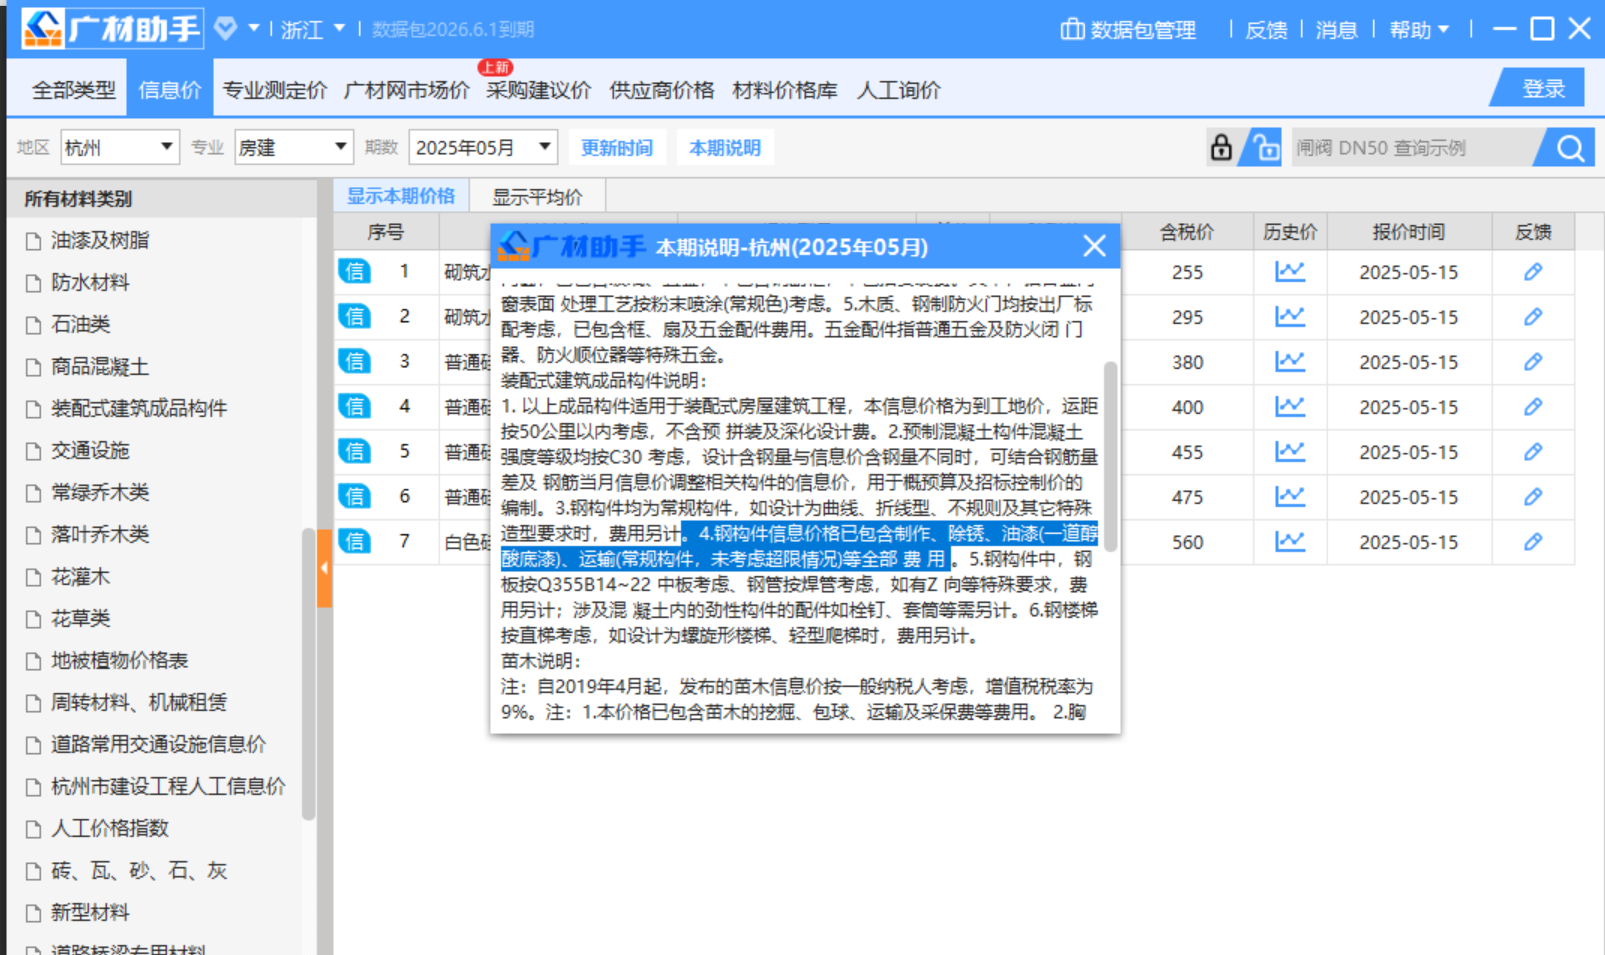The image size is (1605, 955).
Task: Select 杭州市建设工程人工信息价 category
Action: click(168, 786)
